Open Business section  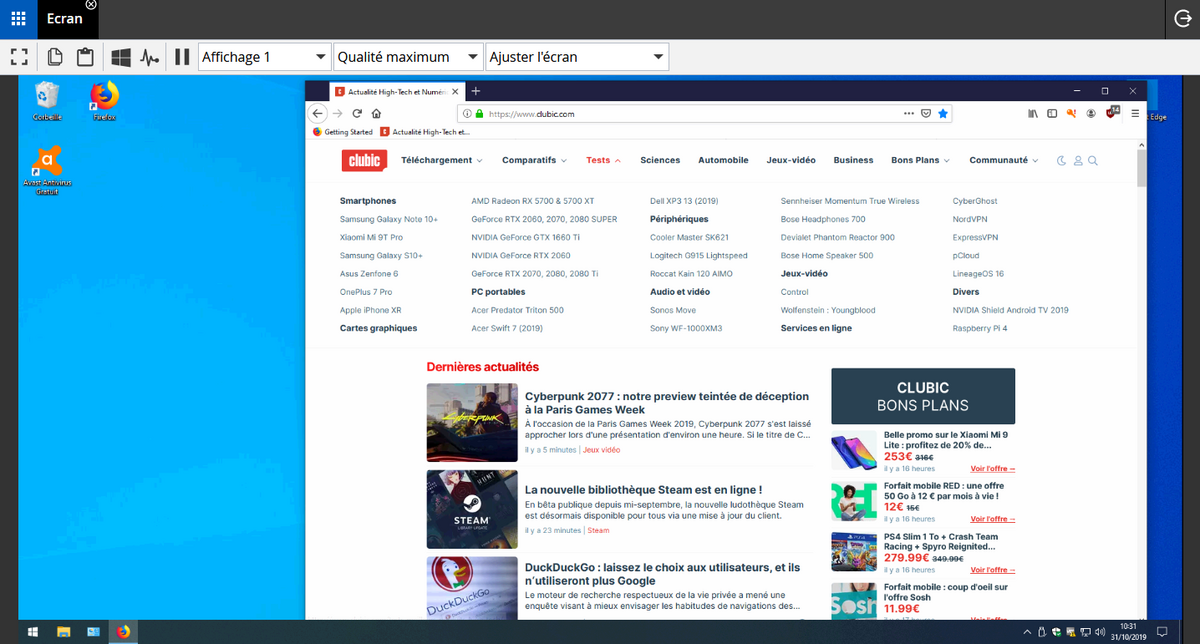point(853,160)
